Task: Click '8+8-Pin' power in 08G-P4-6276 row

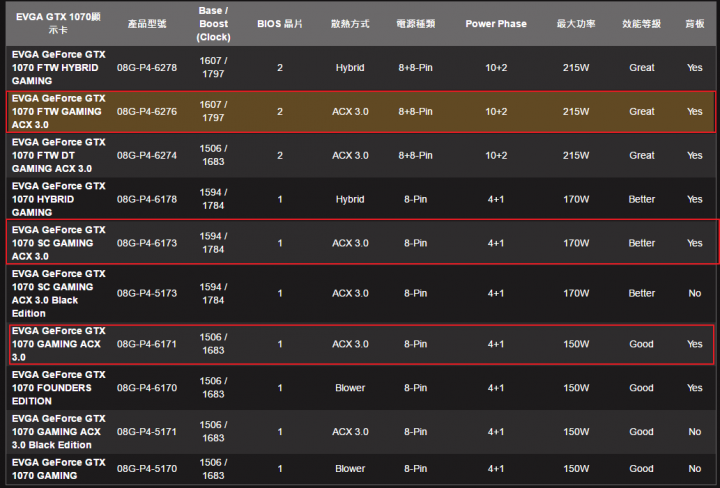Action: point(416,112)
